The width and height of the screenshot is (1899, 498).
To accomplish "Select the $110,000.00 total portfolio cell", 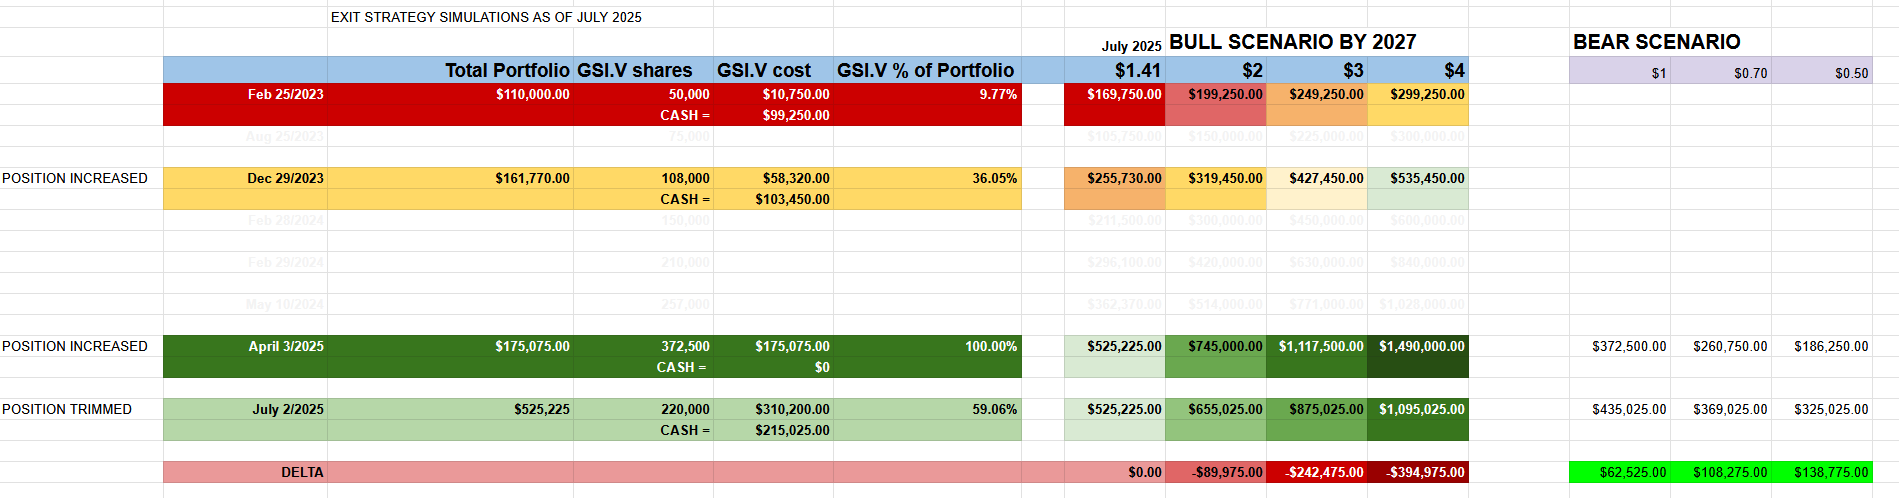I will coord(450,94).
